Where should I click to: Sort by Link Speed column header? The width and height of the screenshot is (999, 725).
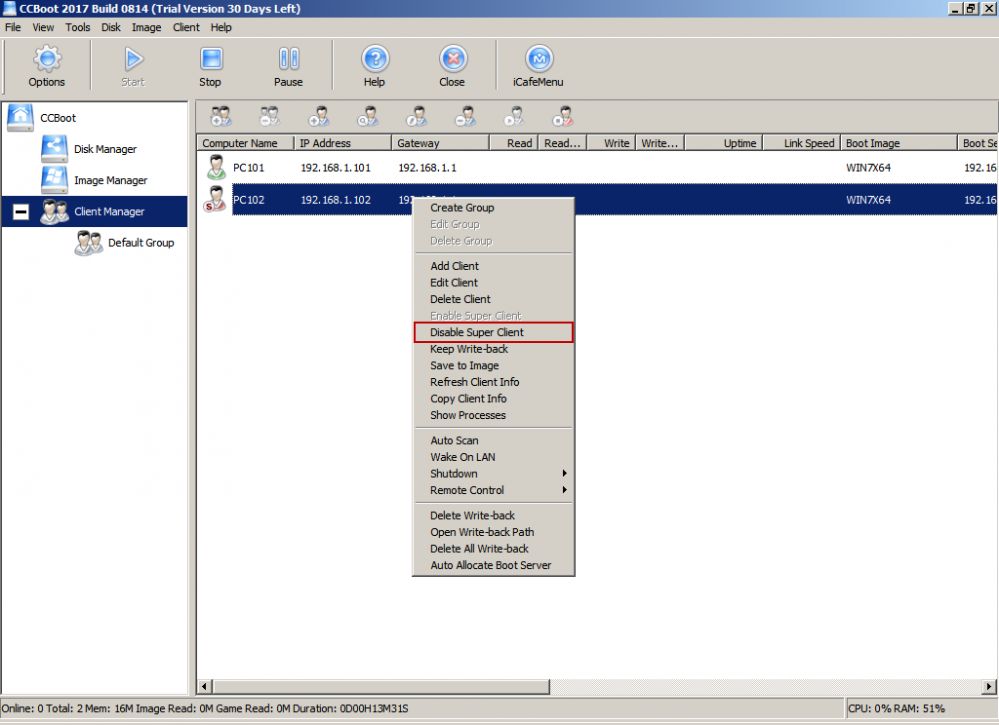pyautogui.click(x=802, y=143)
